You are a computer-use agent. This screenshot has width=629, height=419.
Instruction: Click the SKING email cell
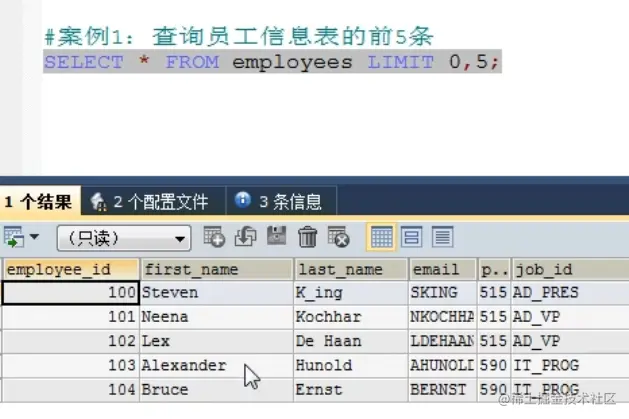pyautogui.click(x=443, y=293)
